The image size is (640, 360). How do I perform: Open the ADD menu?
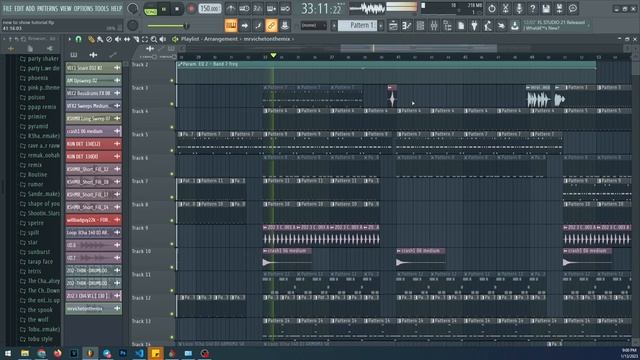tap(31, 8)
